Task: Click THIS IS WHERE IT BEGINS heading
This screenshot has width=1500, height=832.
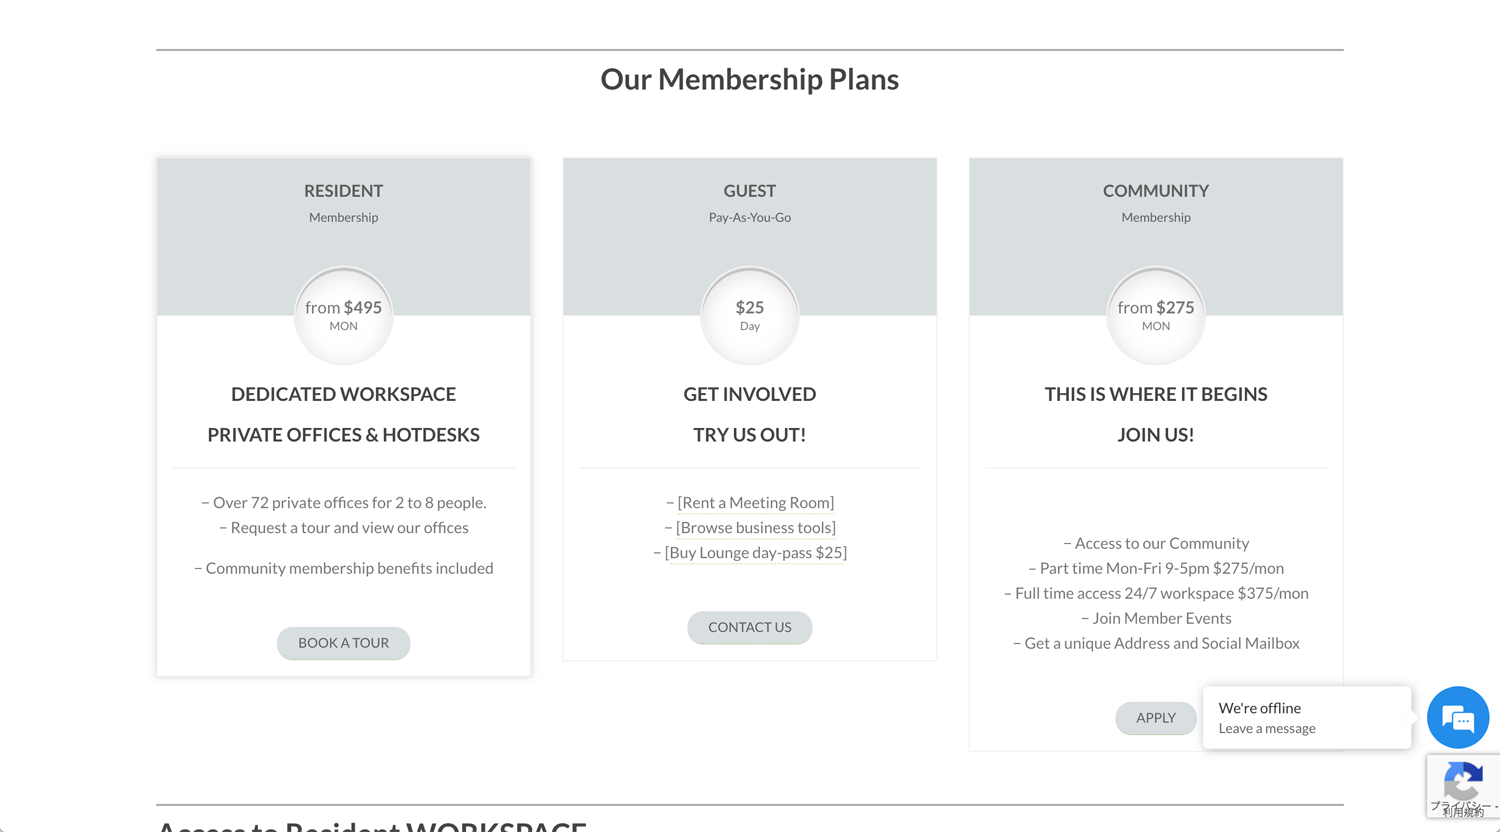Action: pos(1155,394)
